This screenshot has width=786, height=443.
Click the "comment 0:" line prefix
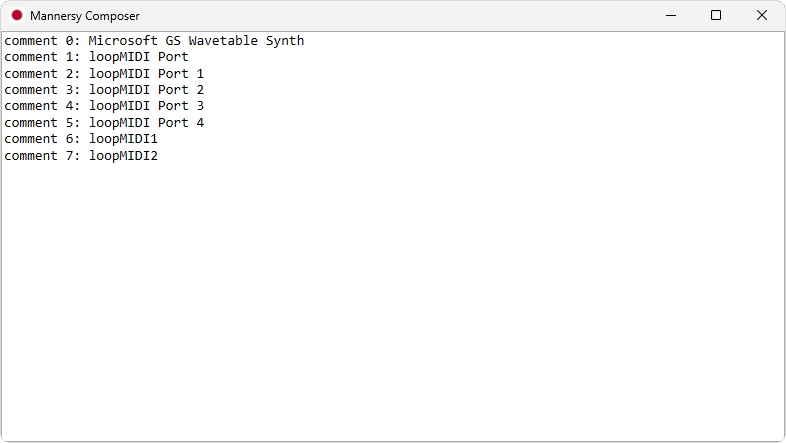(42, 41)
